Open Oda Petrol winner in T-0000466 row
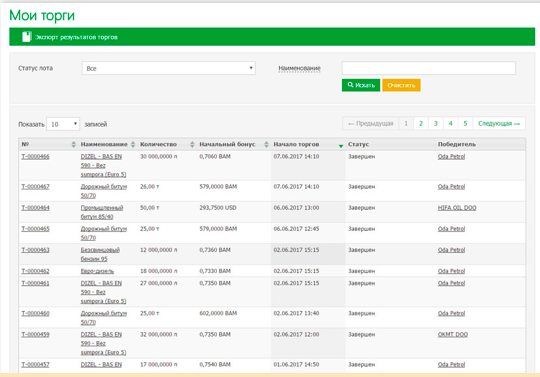This screenshot has width=540, height=377. [451, 157]
